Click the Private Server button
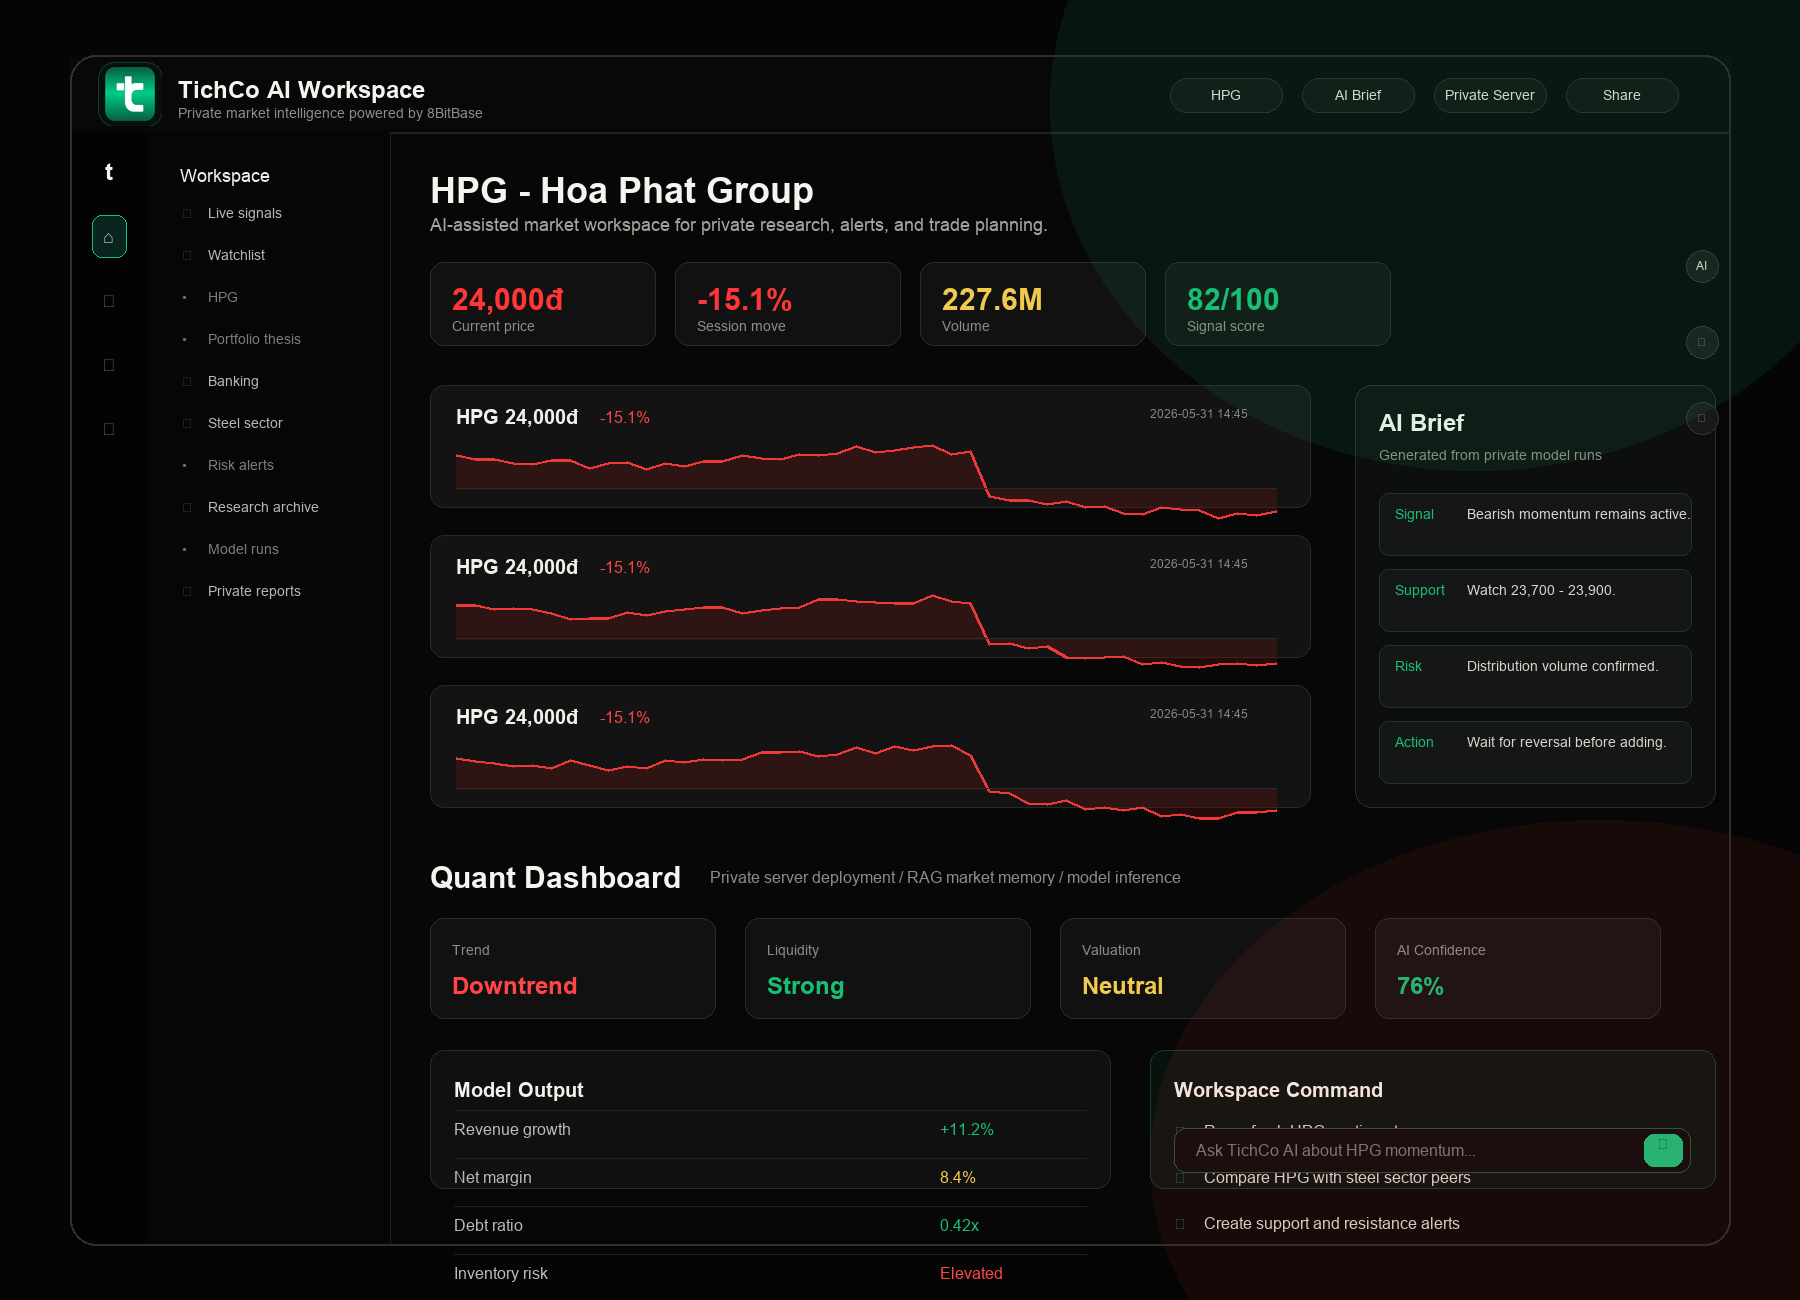This screenshot has width=1800, height=1300. click(1490, 95)
